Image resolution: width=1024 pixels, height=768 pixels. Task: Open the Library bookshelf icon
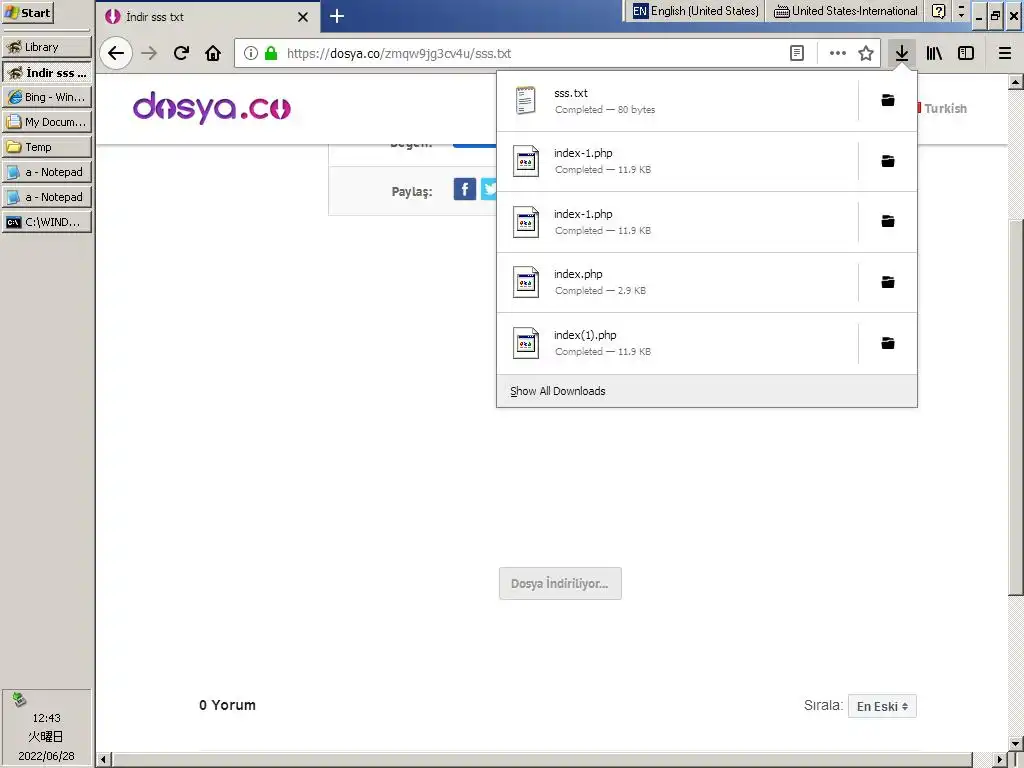point(935,54)
